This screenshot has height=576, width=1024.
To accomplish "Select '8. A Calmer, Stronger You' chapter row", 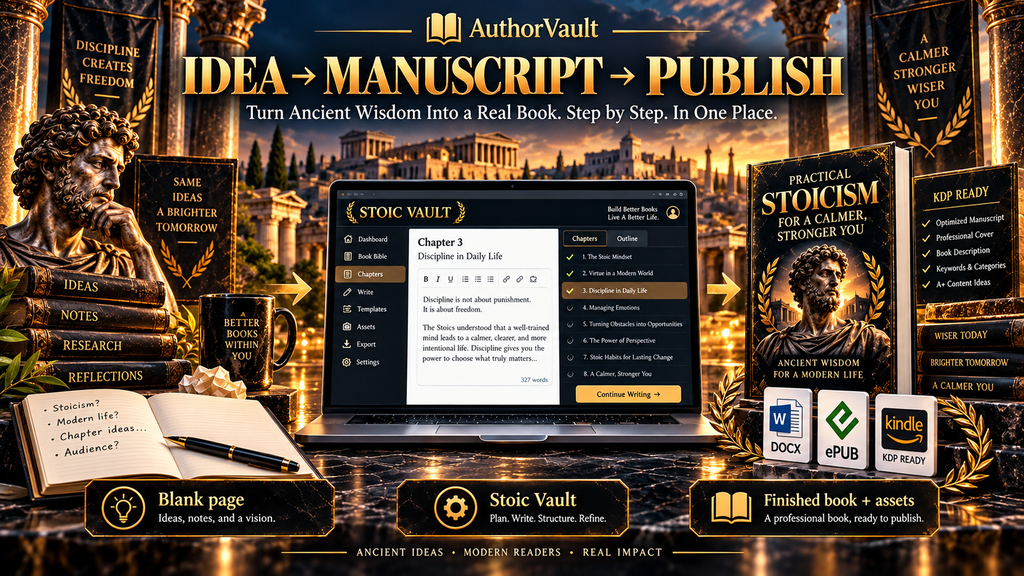I will [x=626, y=374].
